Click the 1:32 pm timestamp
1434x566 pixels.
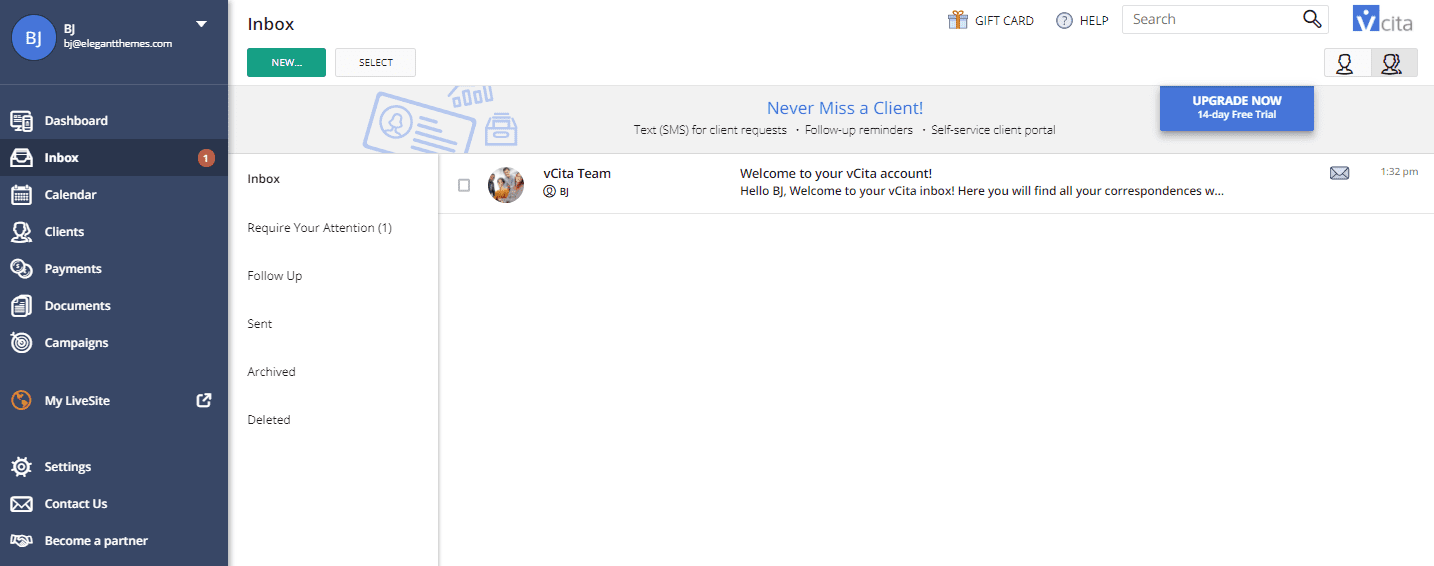[1399, 172]
